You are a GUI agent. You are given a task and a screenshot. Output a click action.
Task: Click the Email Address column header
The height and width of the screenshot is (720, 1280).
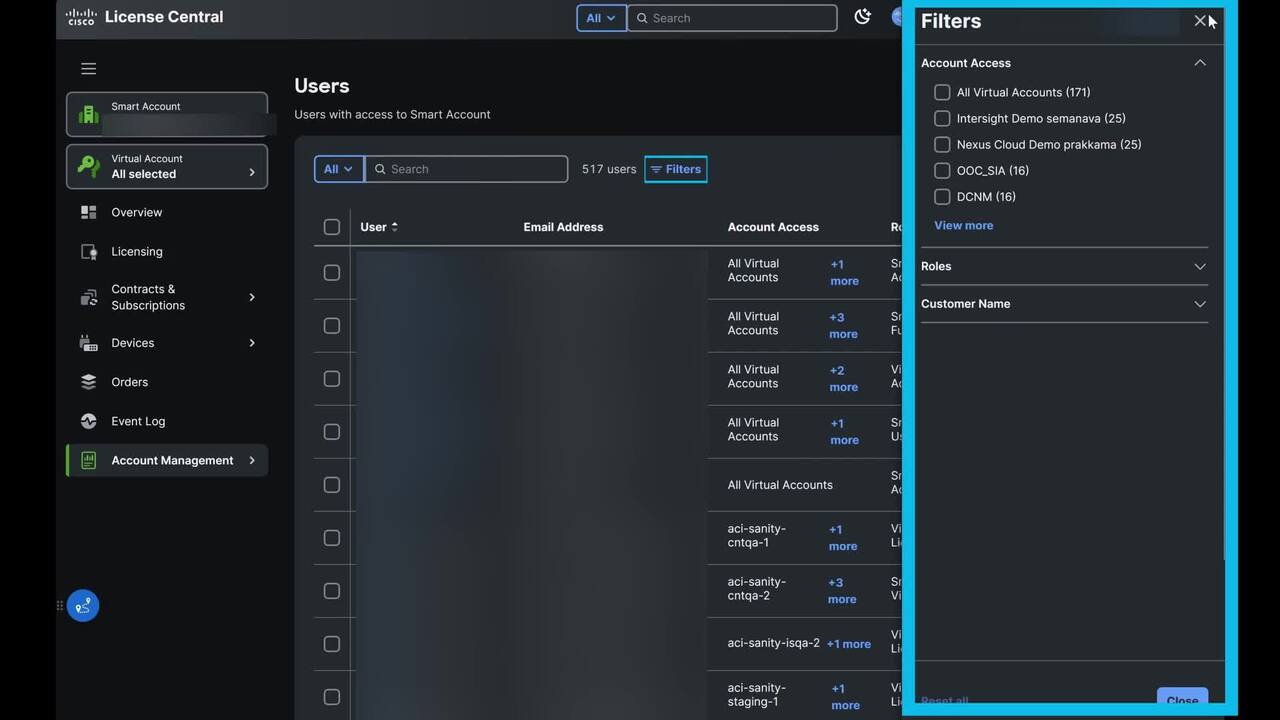tap(563, 227)
